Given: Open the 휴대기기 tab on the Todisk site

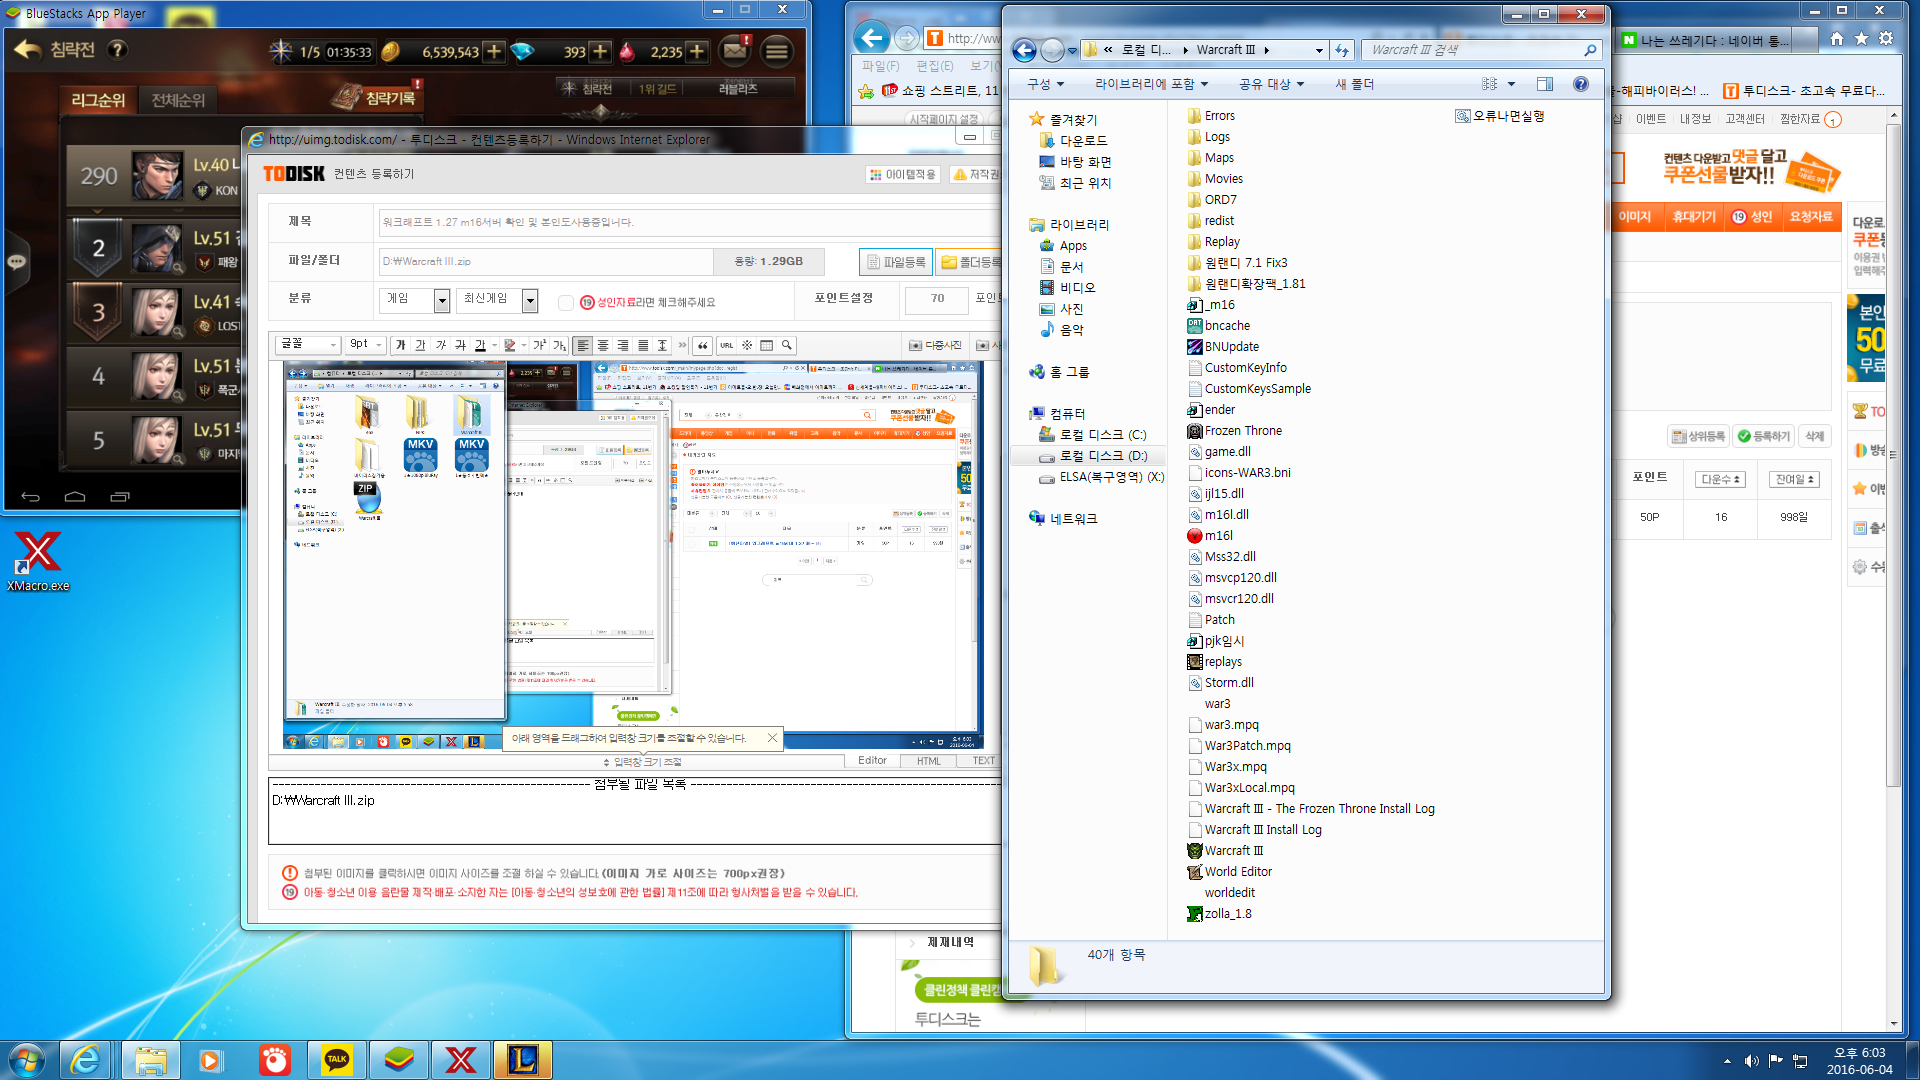Looking at the screenshot, I should 1693,217.
